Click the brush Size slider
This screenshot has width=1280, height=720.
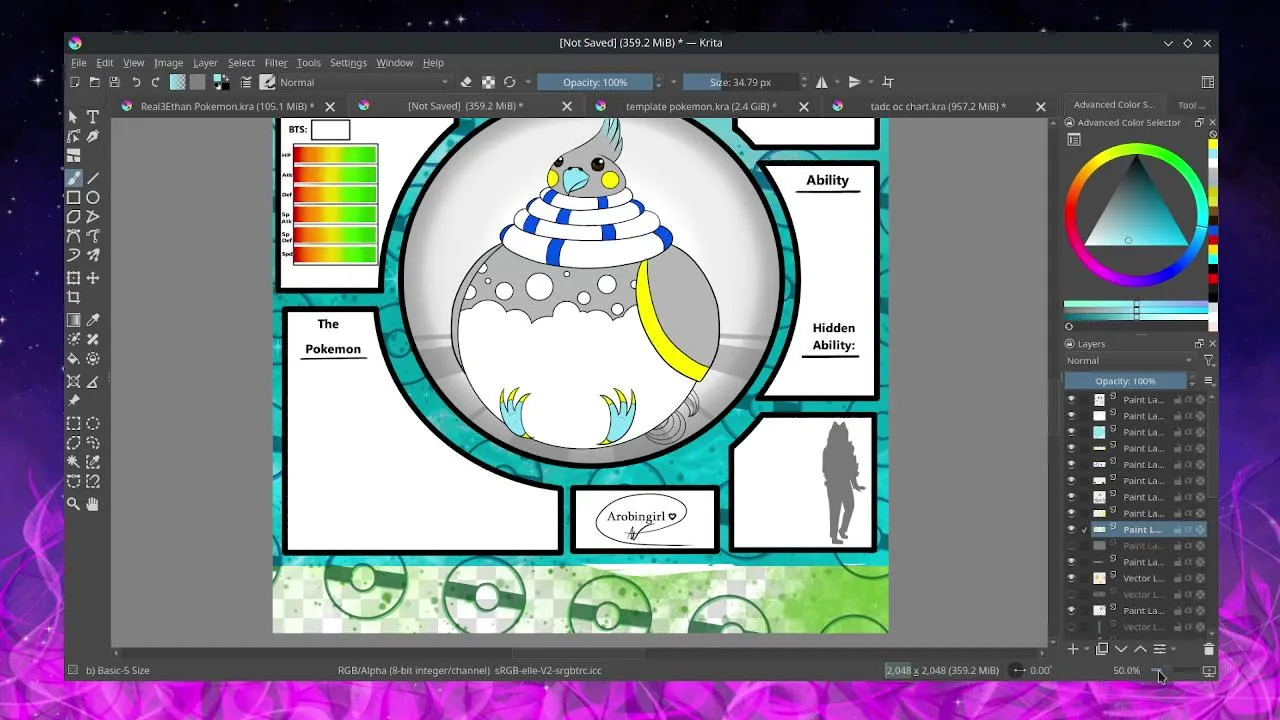[740, 82]
